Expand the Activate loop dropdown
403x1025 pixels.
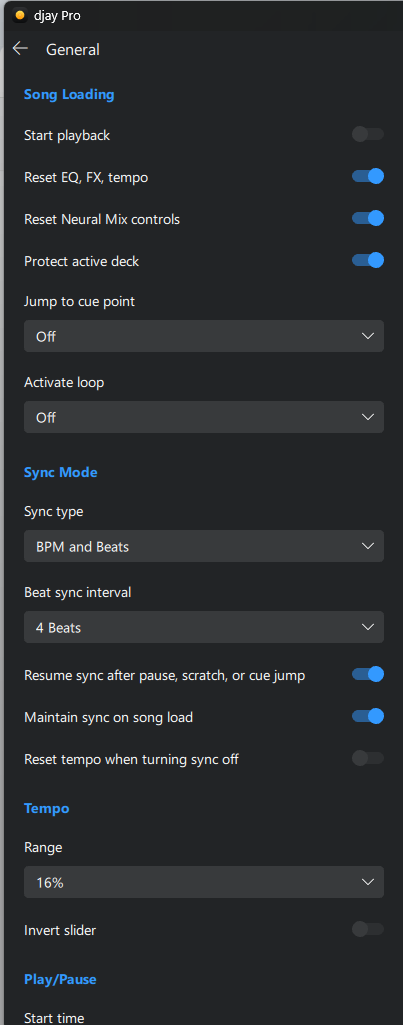[x=204, y=417]
